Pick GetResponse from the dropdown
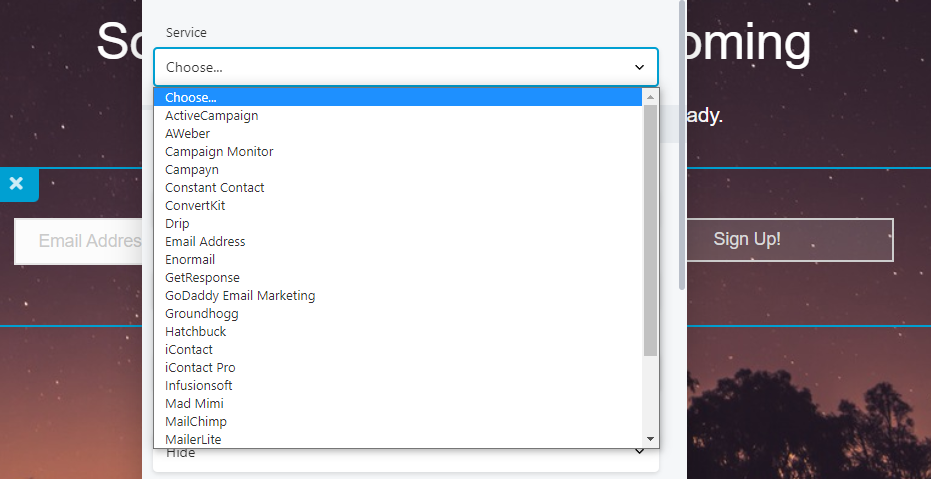The image size is (931, 479). pos(202,278)
